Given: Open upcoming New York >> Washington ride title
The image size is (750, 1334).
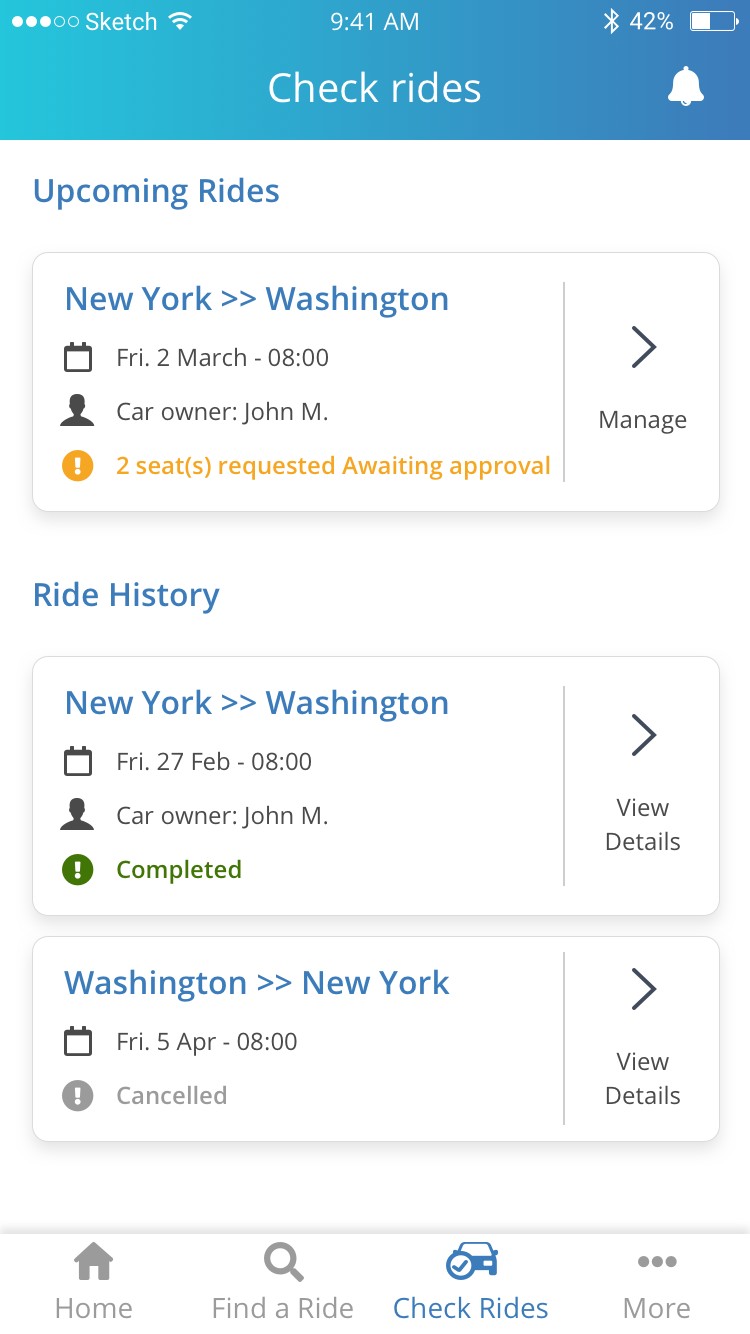Looking at the screenshot, I should tap(257, 299).
